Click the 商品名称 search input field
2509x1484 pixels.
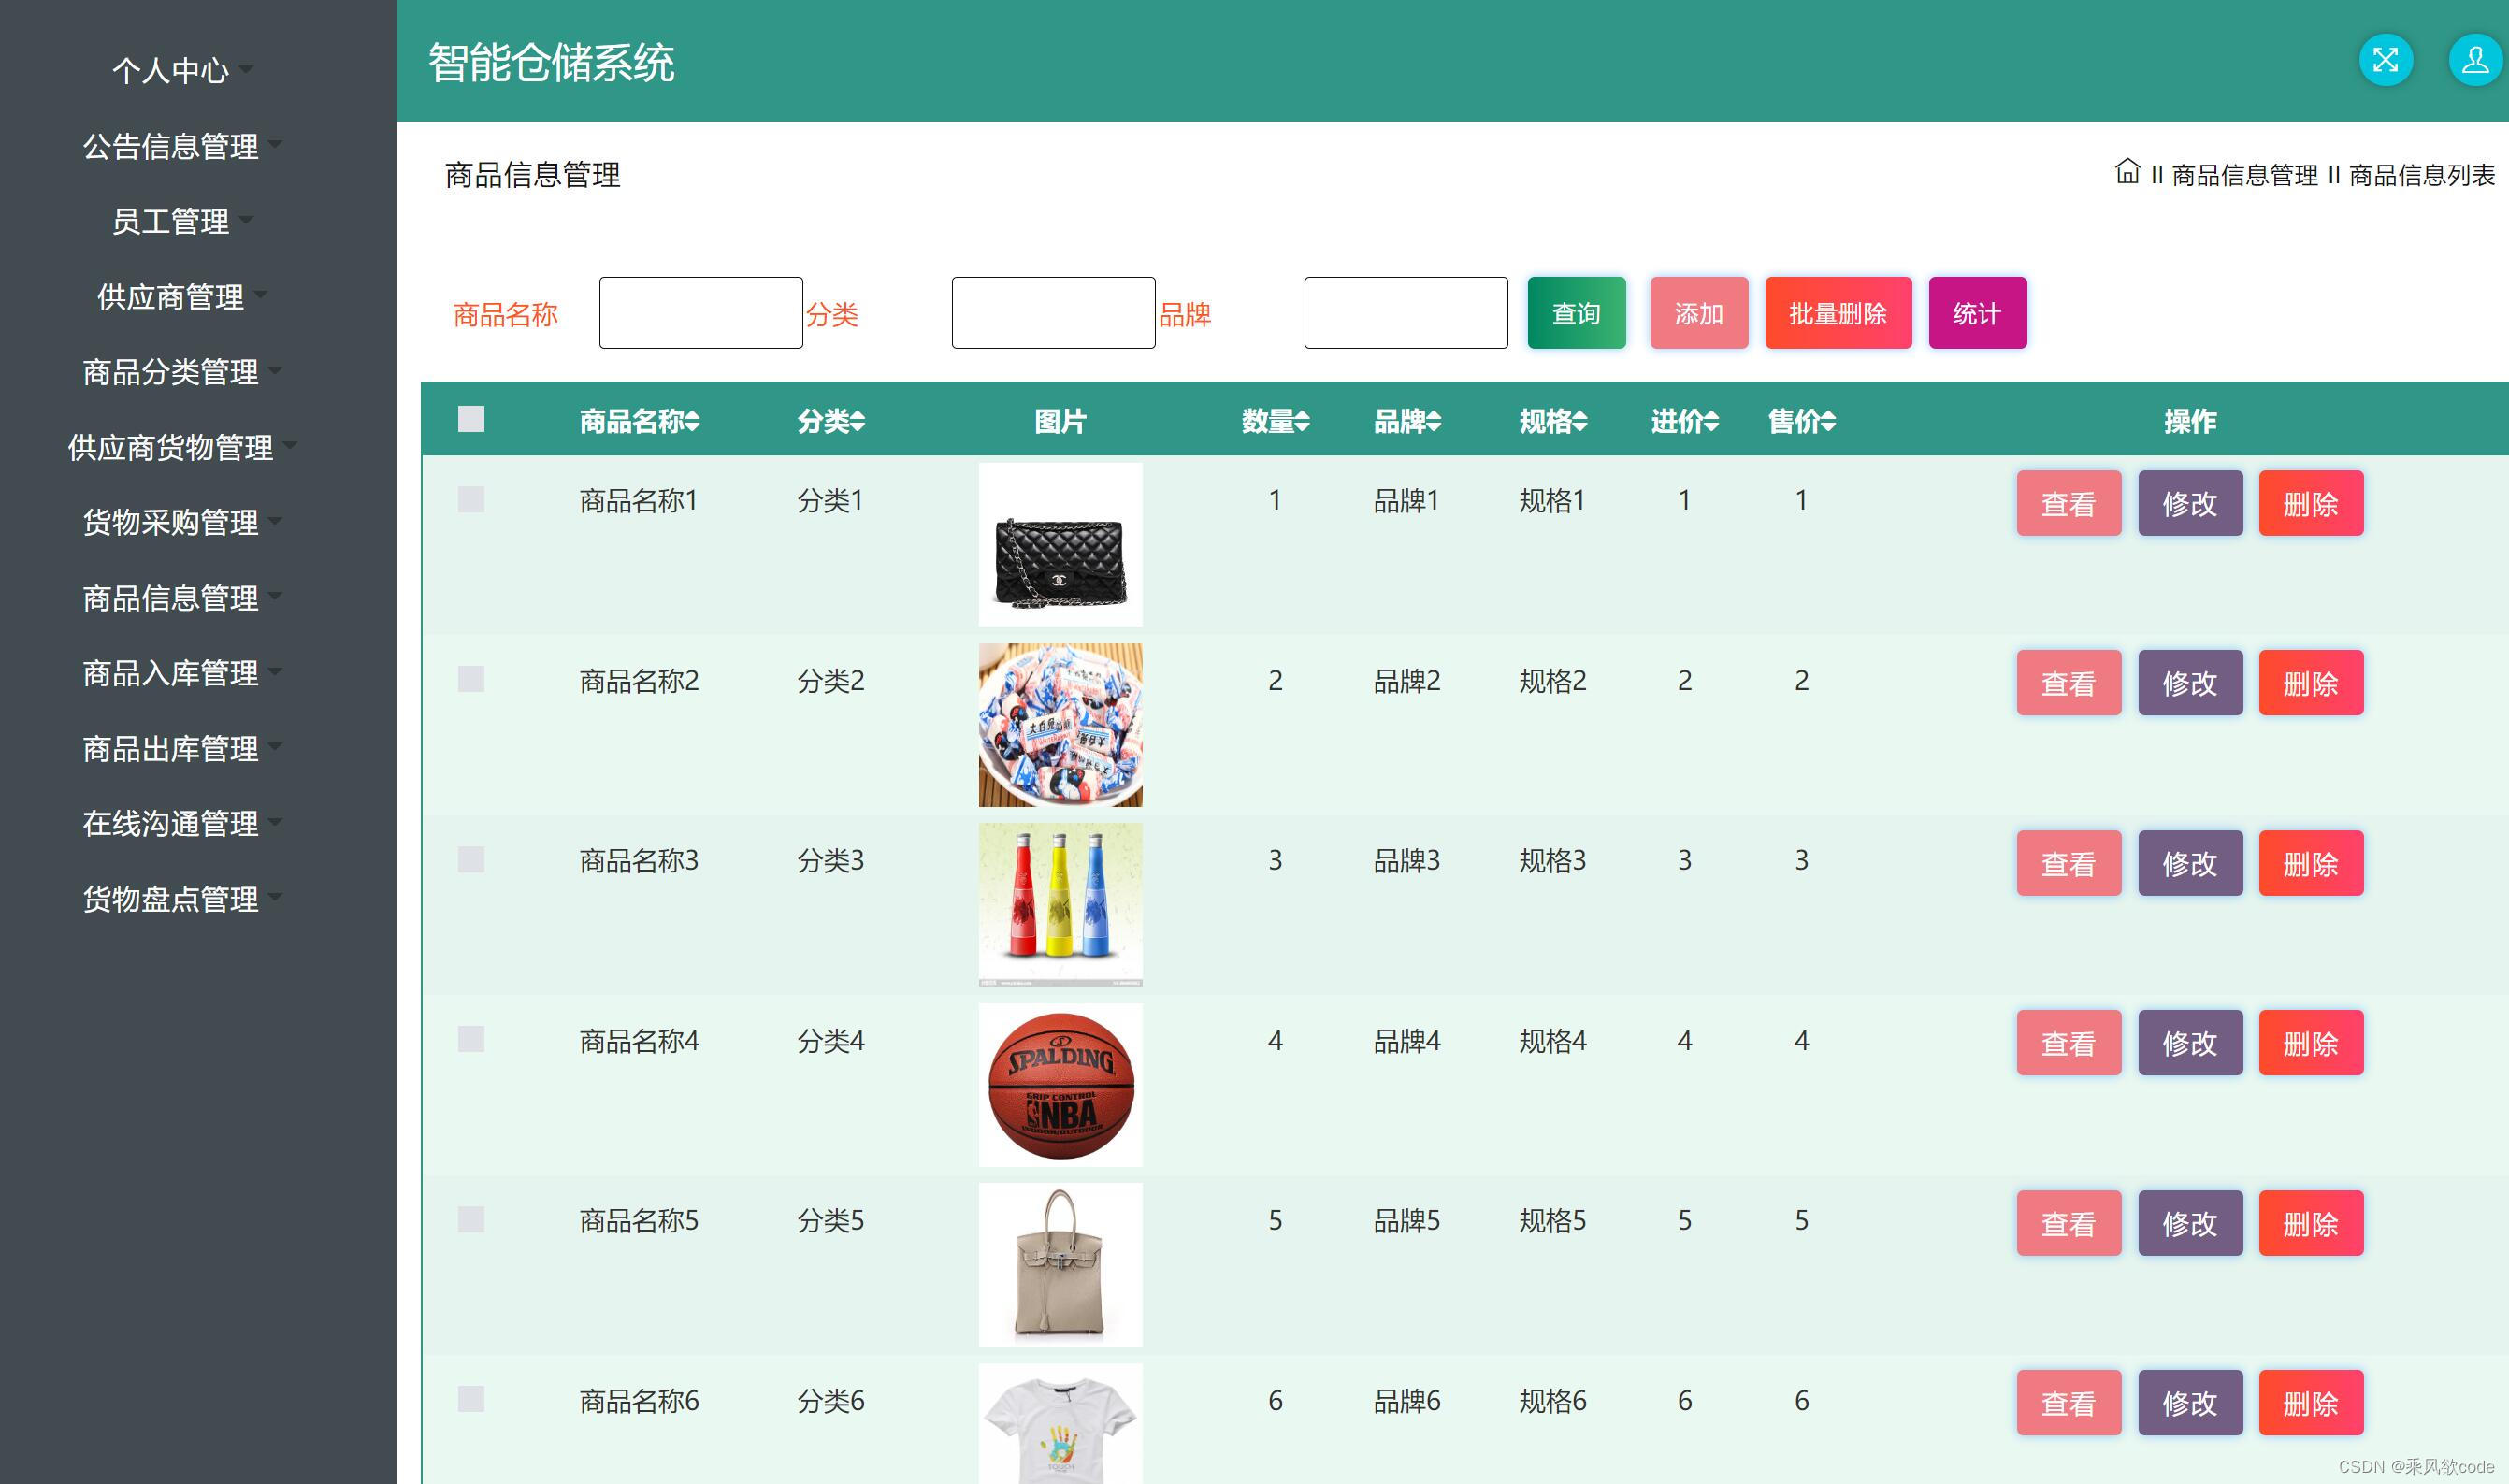point(700,312)
